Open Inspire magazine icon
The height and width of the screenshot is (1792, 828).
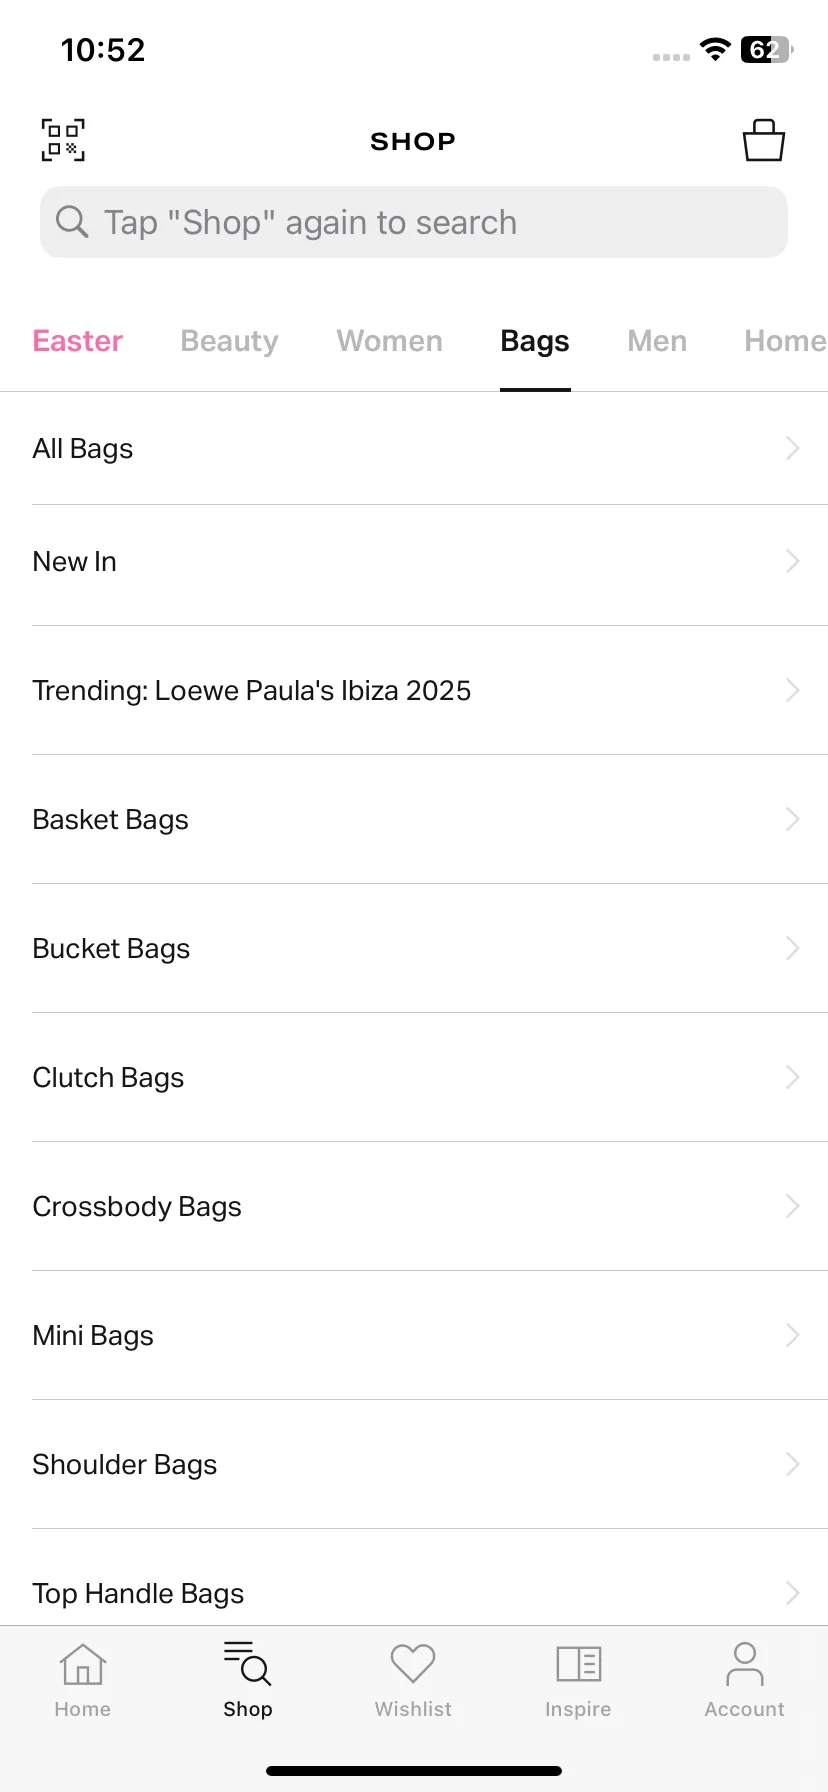pyautogui.click(x=578, y=1664)
